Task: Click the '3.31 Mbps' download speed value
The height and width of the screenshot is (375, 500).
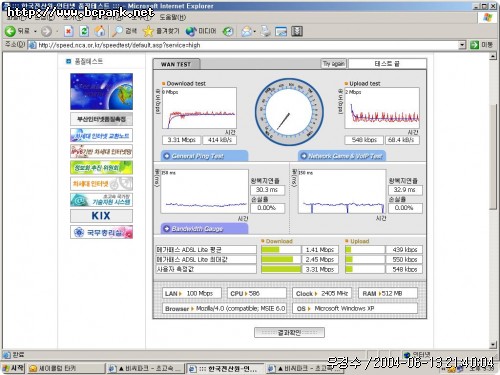Action: [x=181, y=140]
